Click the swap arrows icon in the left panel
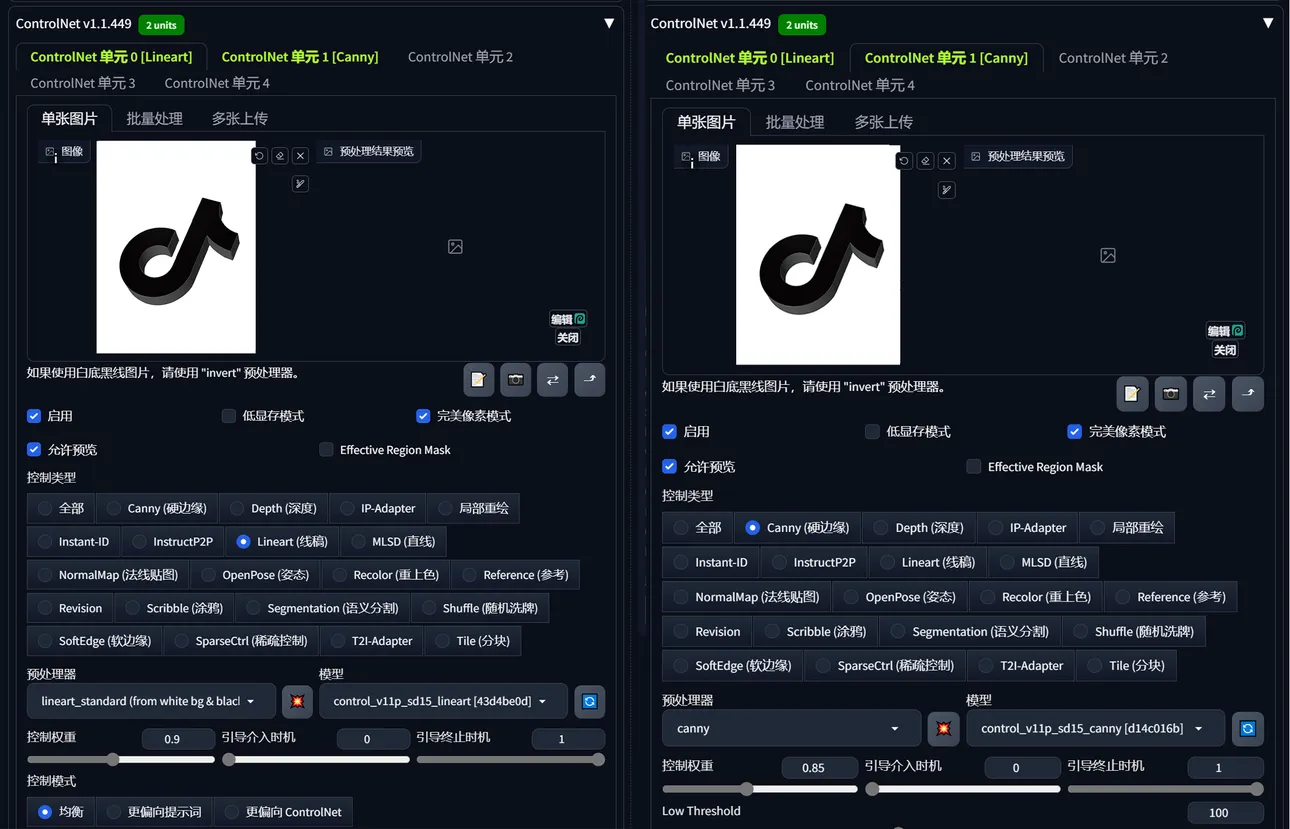Image resolution: width=1290 pixels, height=829 pixels. click(553, 380)
